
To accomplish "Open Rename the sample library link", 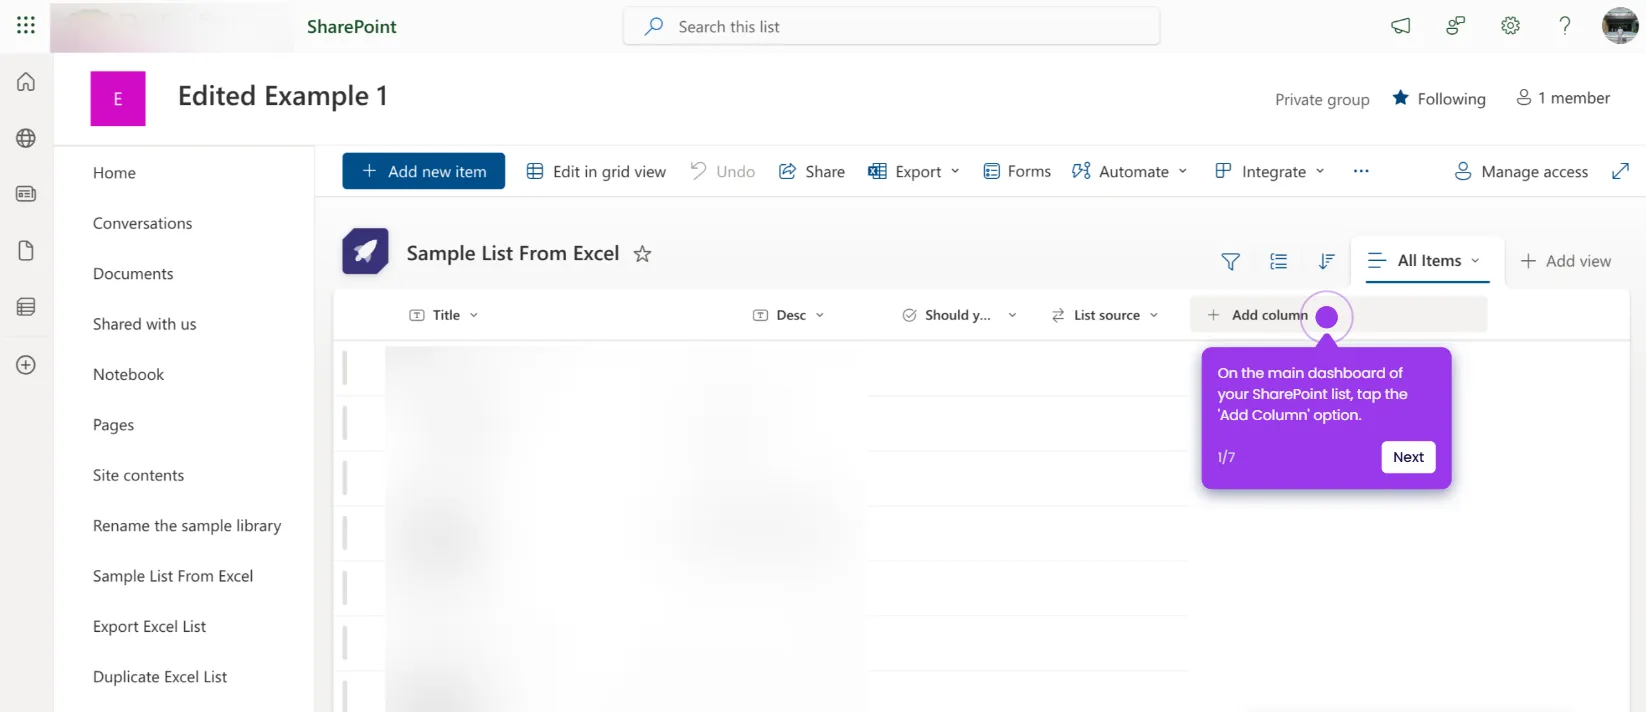I will click(187, 526).
